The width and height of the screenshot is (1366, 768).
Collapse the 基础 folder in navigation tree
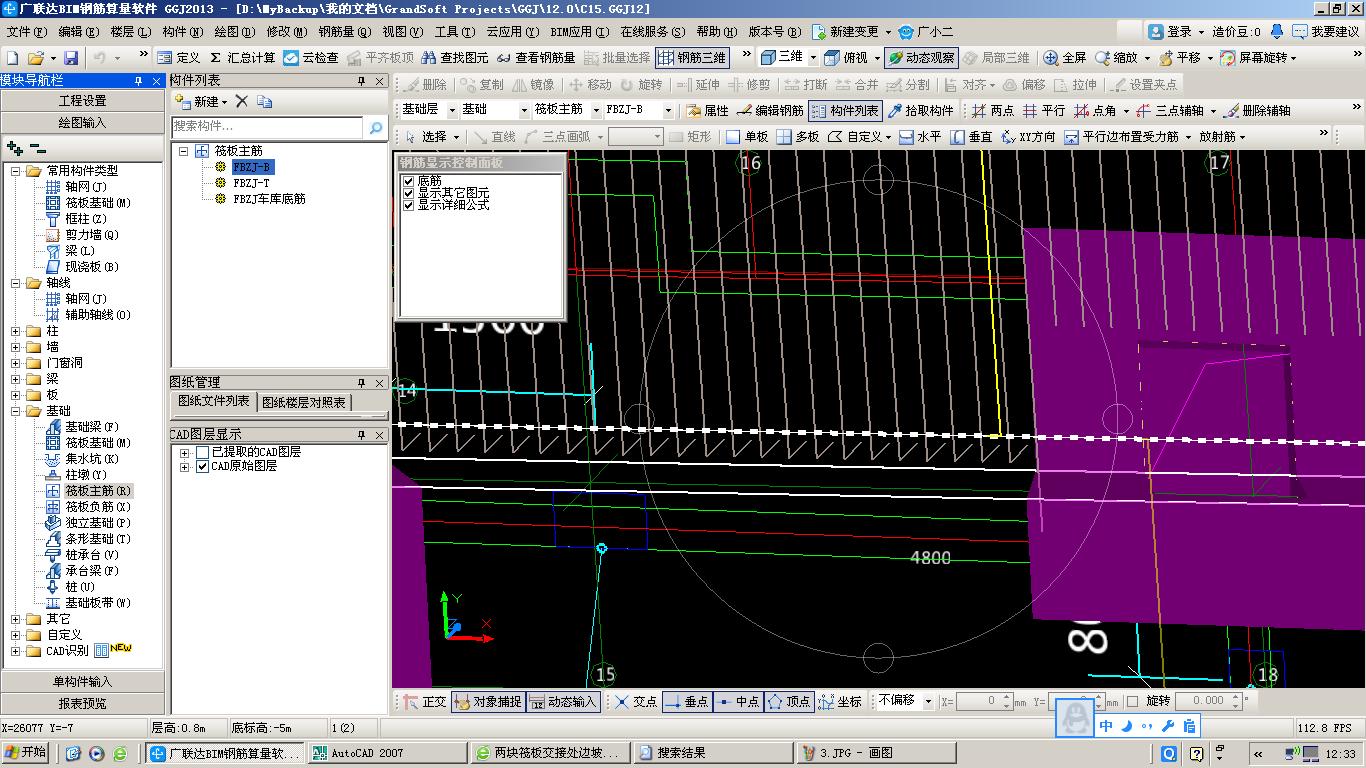16,411
